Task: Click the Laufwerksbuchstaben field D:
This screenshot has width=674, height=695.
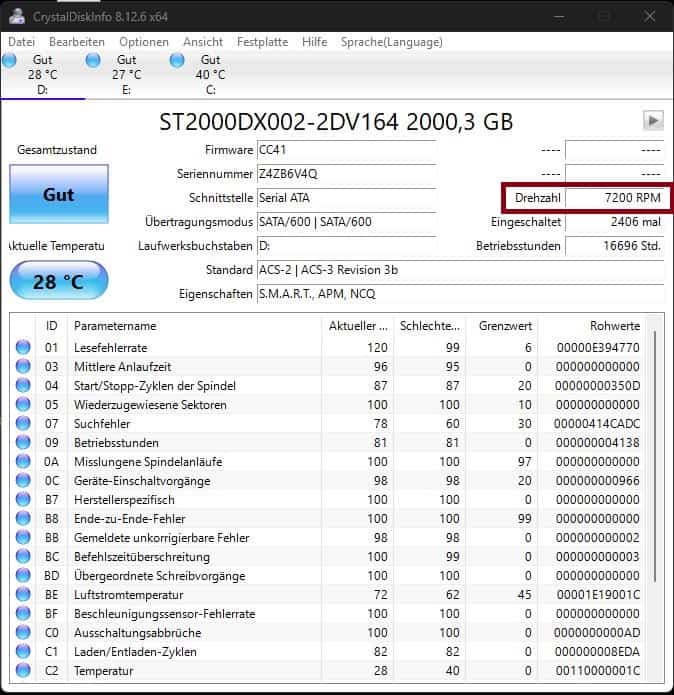Action: [347, 246]
